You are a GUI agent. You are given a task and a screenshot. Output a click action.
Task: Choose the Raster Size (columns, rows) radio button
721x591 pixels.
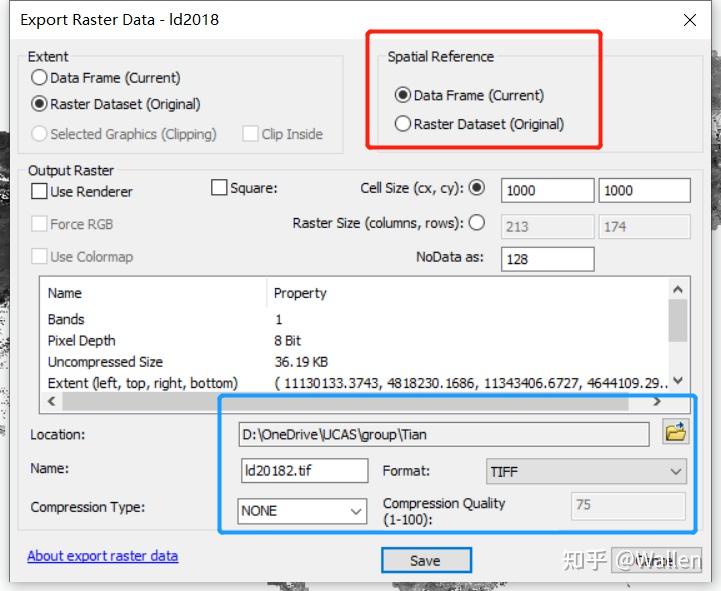pyautogui.click(x=477, y=223)
